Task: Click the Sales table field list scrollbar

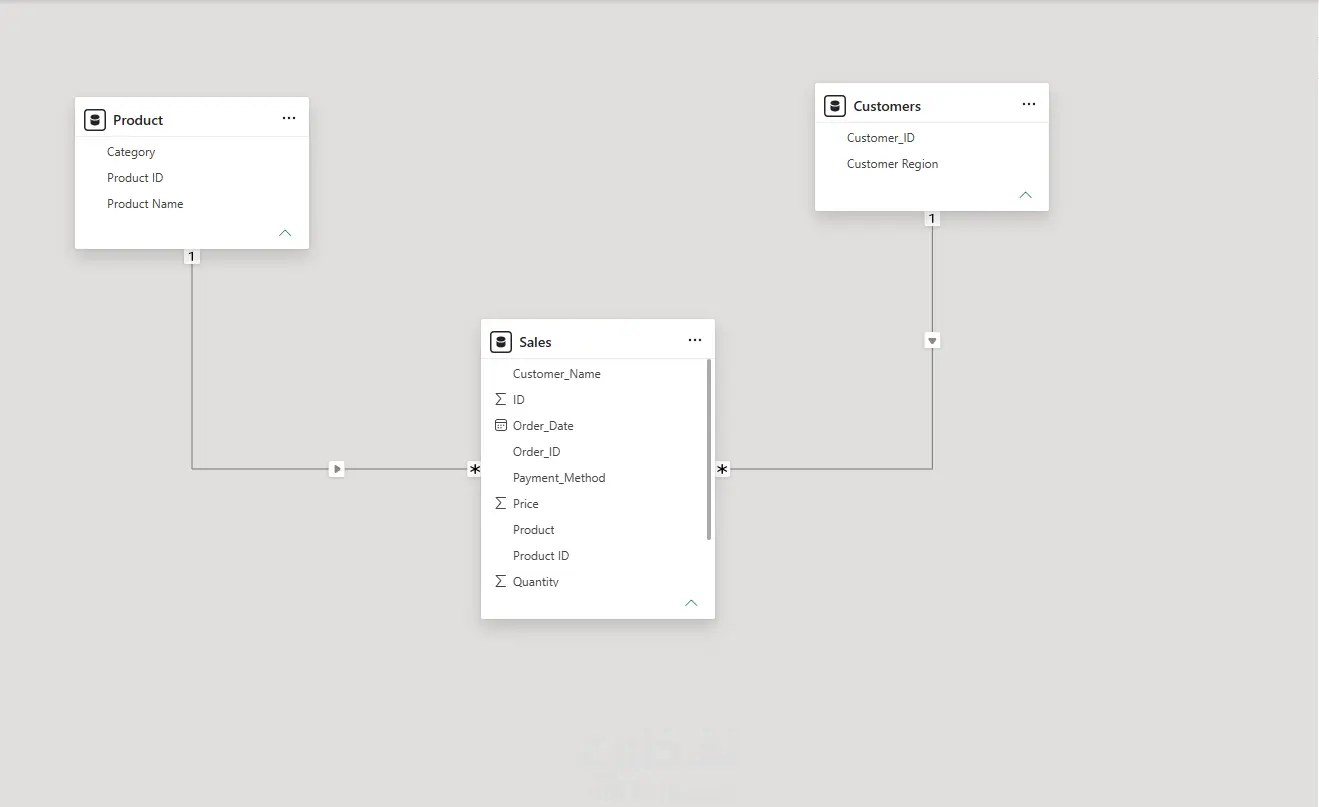Action: 709,450
